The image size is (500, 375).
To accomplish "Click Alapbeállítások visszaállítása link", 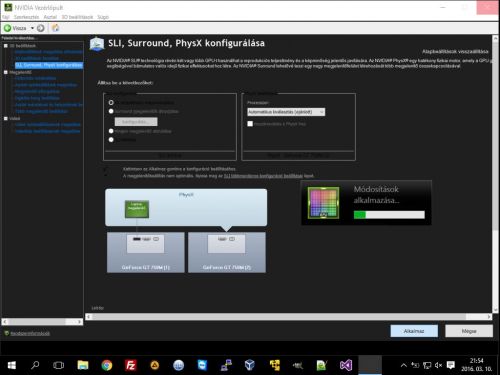I will 455,51.
